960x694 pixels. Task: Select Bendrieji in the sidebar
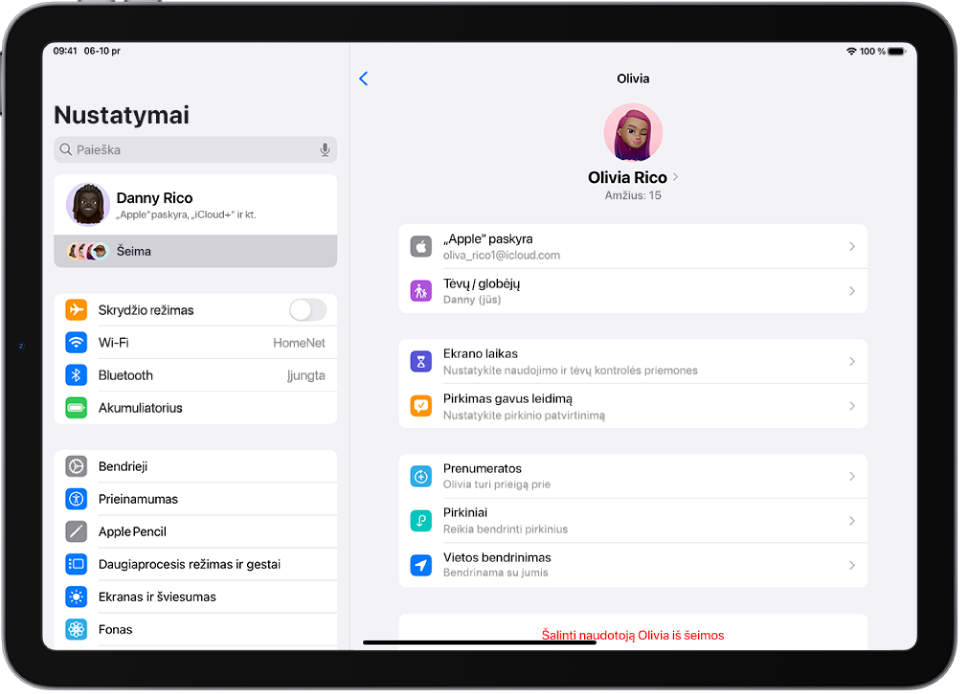pos(195,466)
